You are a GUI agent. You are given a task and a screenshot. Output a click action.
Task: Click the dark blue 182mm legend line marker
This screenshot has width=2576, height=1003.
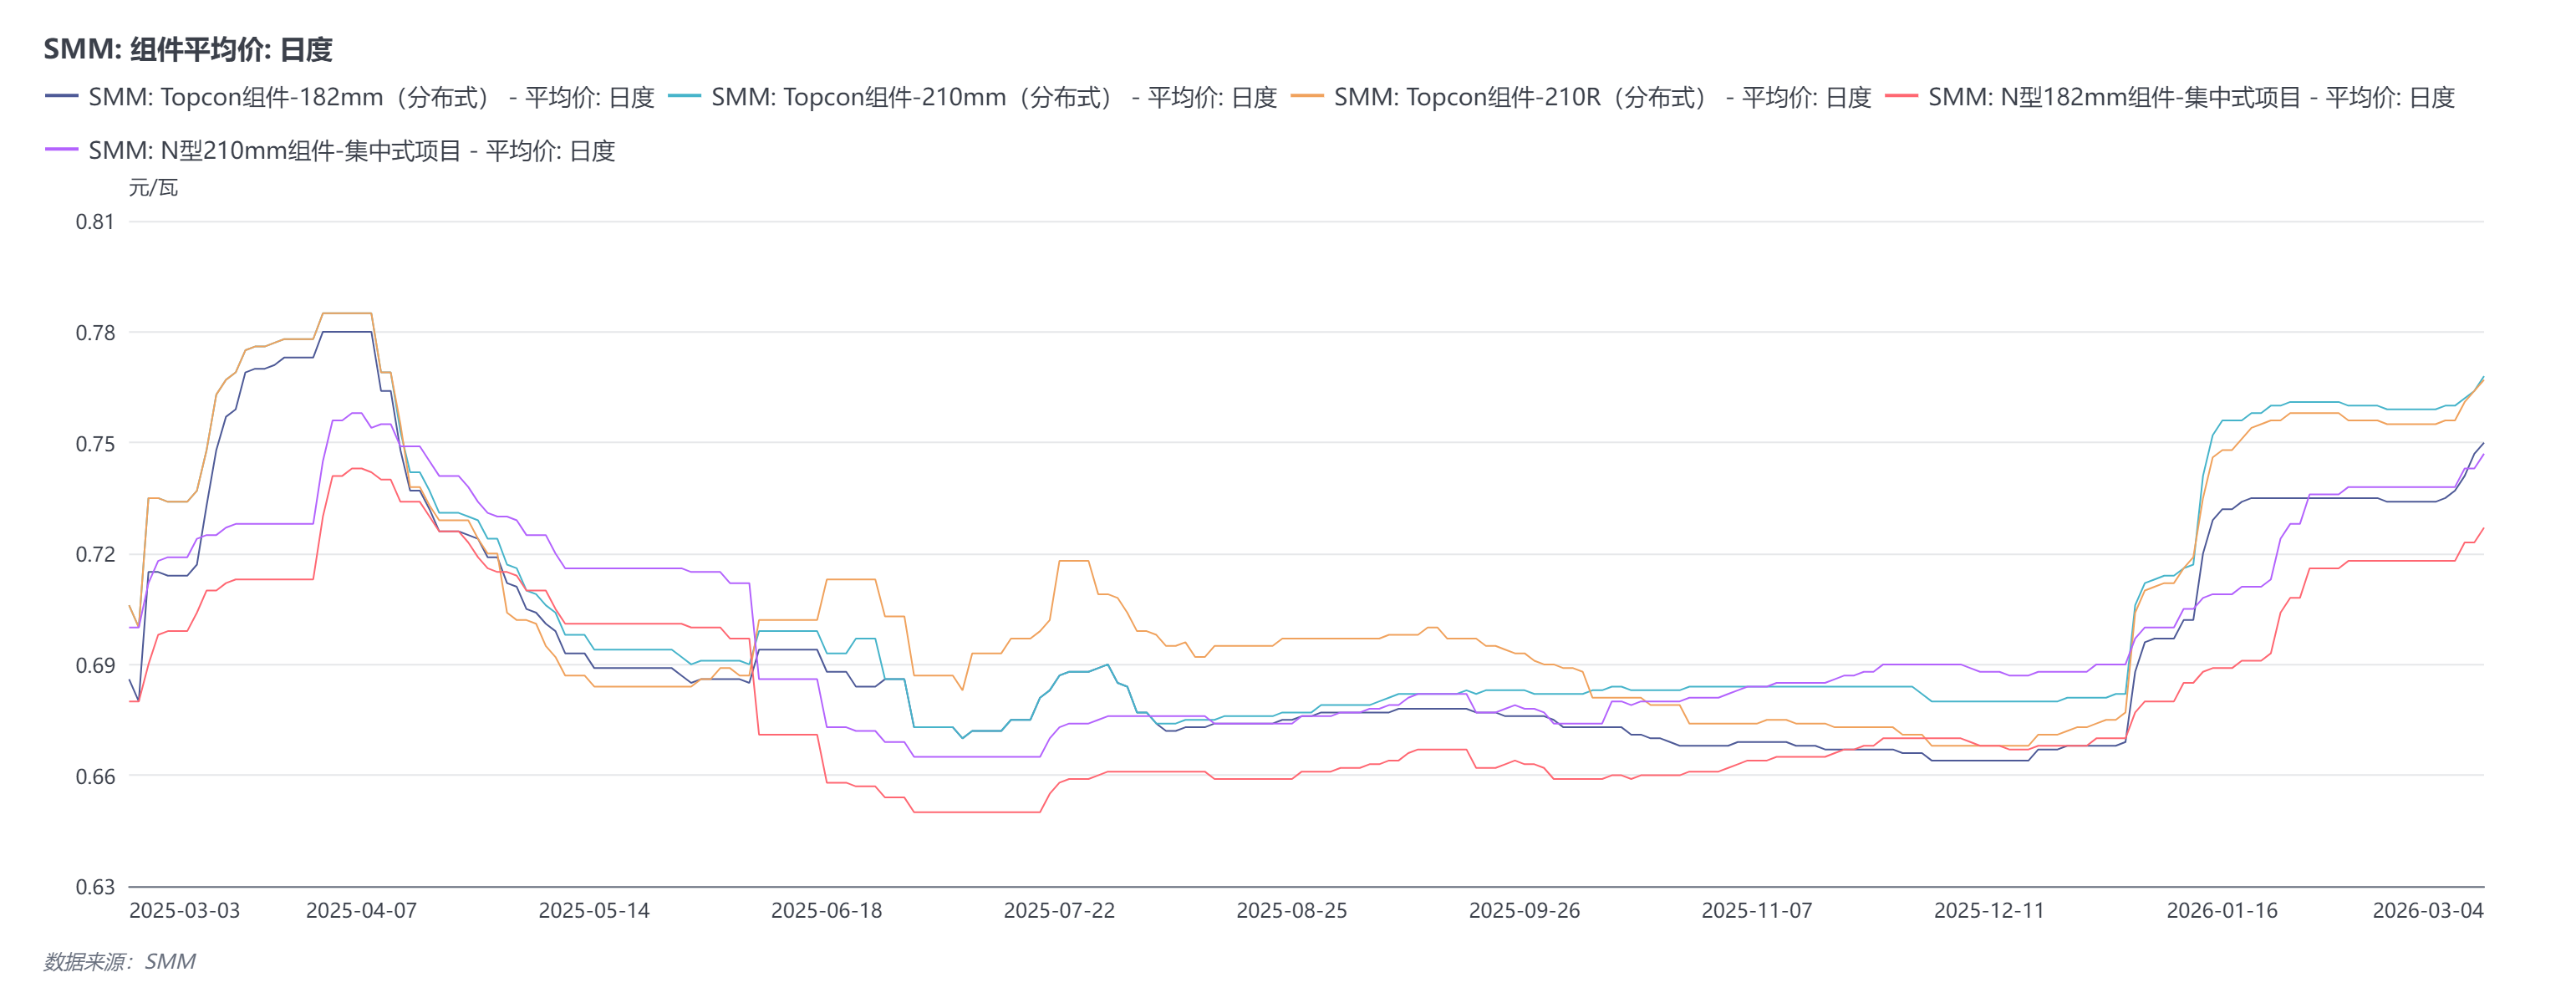pyautogui.click(x=62, y=97)
